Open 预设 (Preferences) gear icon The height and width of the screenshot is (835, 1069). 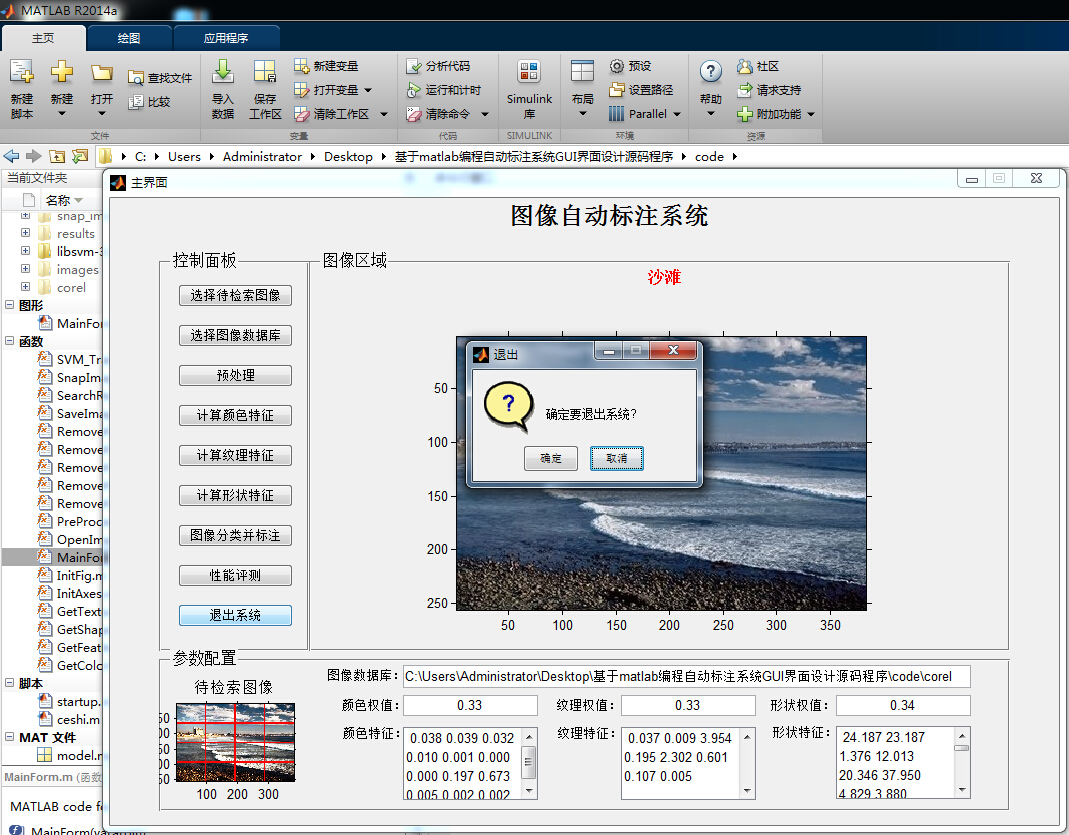click(x=616, y=66)
